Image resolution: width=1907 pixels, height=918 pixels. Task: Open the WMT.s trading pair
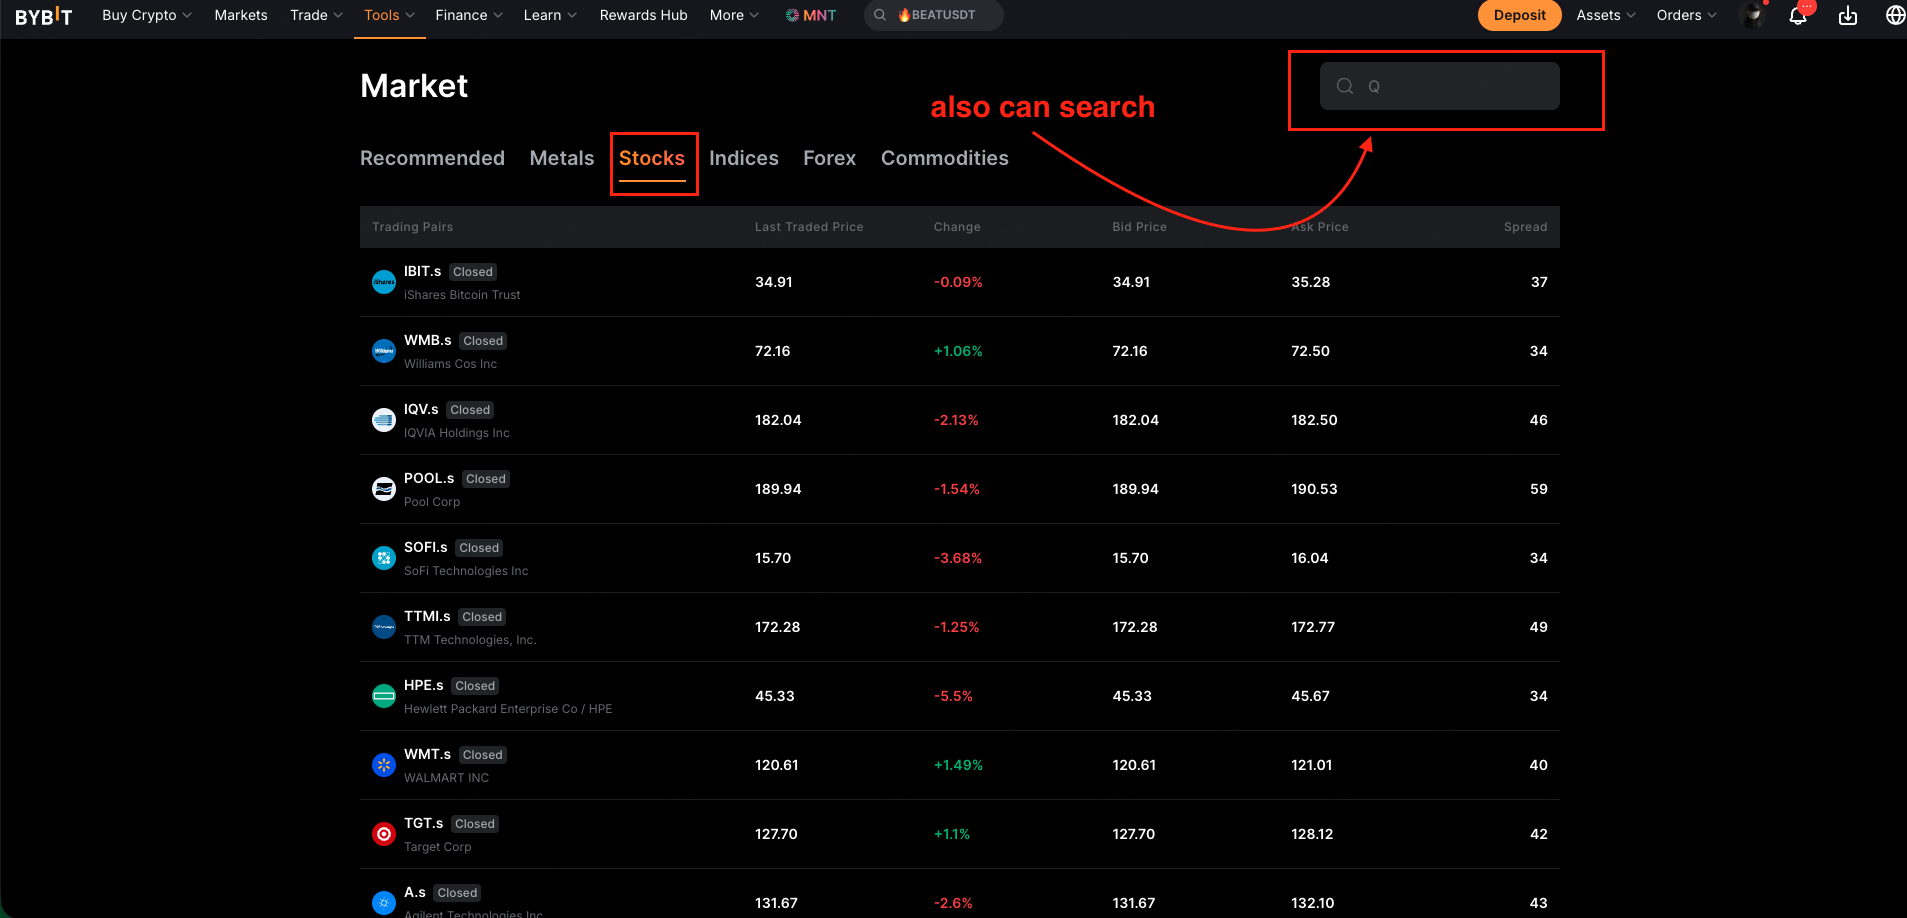pos(960,765)
